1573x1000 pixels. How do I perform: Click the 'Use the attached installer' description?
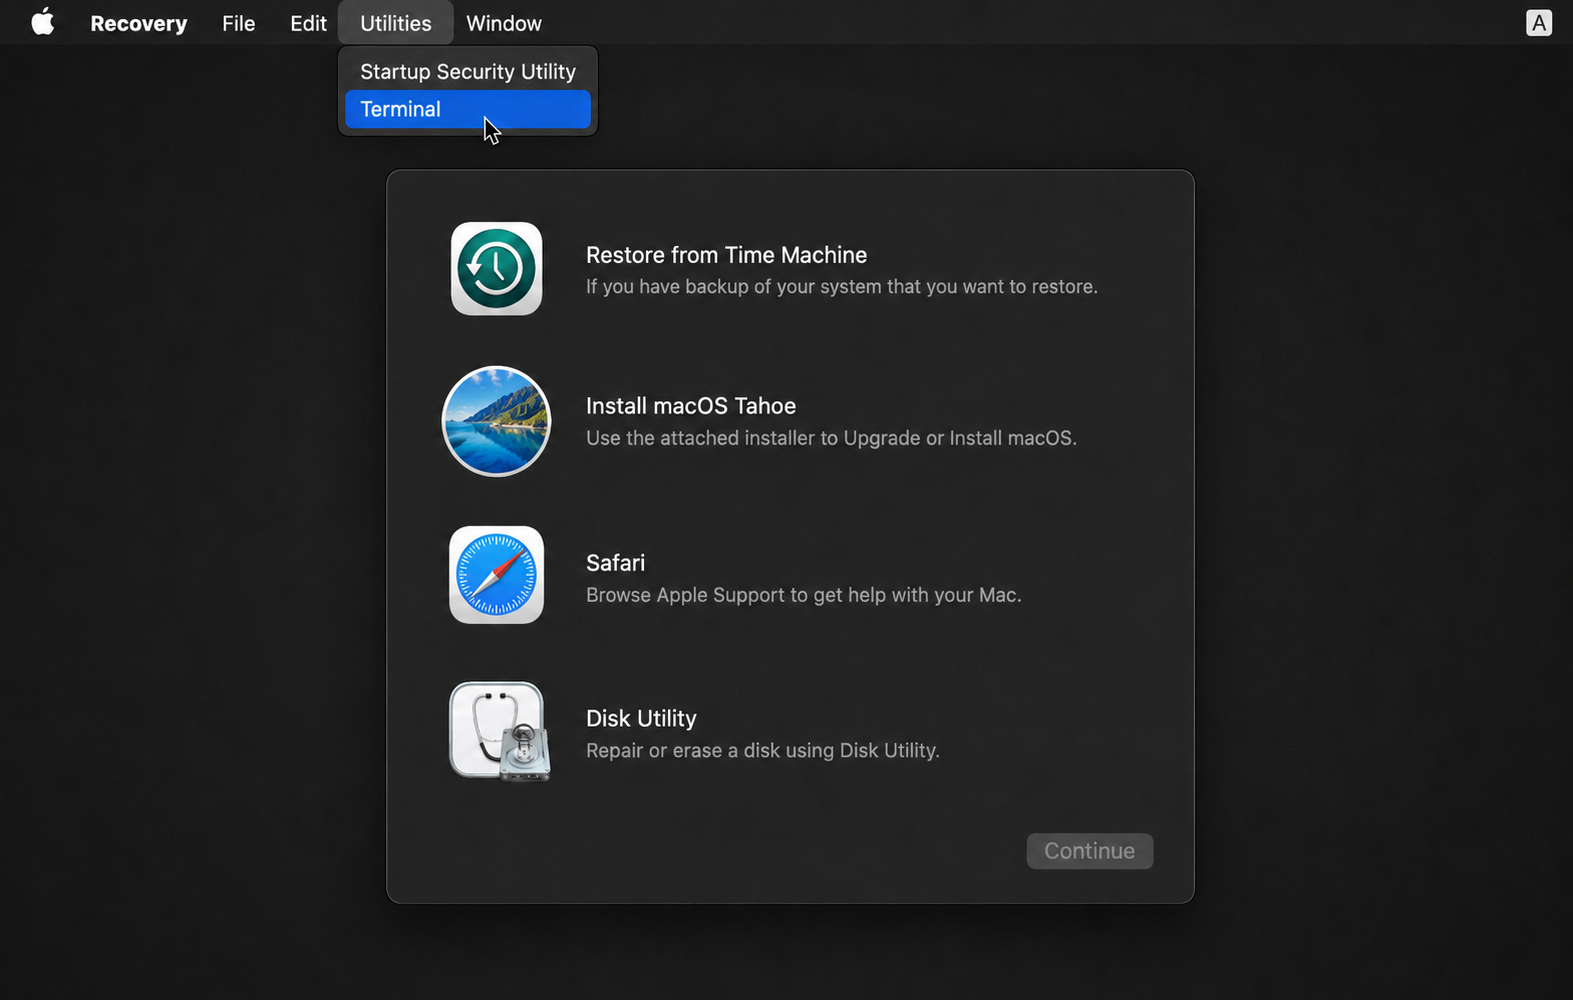[x=831, y=438]
